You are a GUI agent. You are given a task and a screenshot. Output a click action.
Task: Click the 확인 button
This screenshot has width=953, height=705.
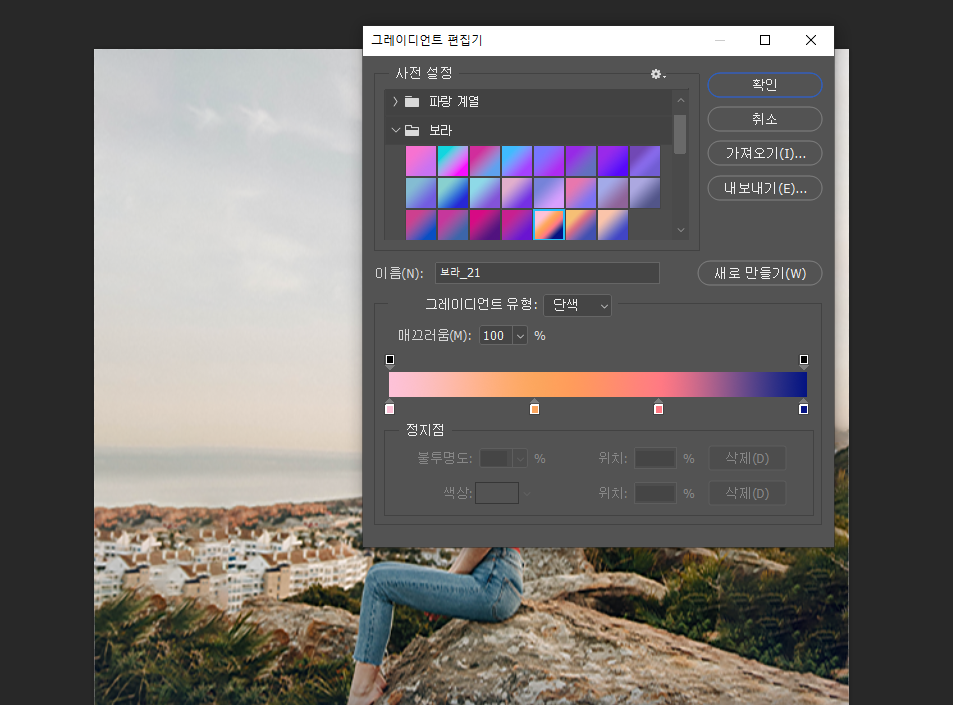coord(765,84)
